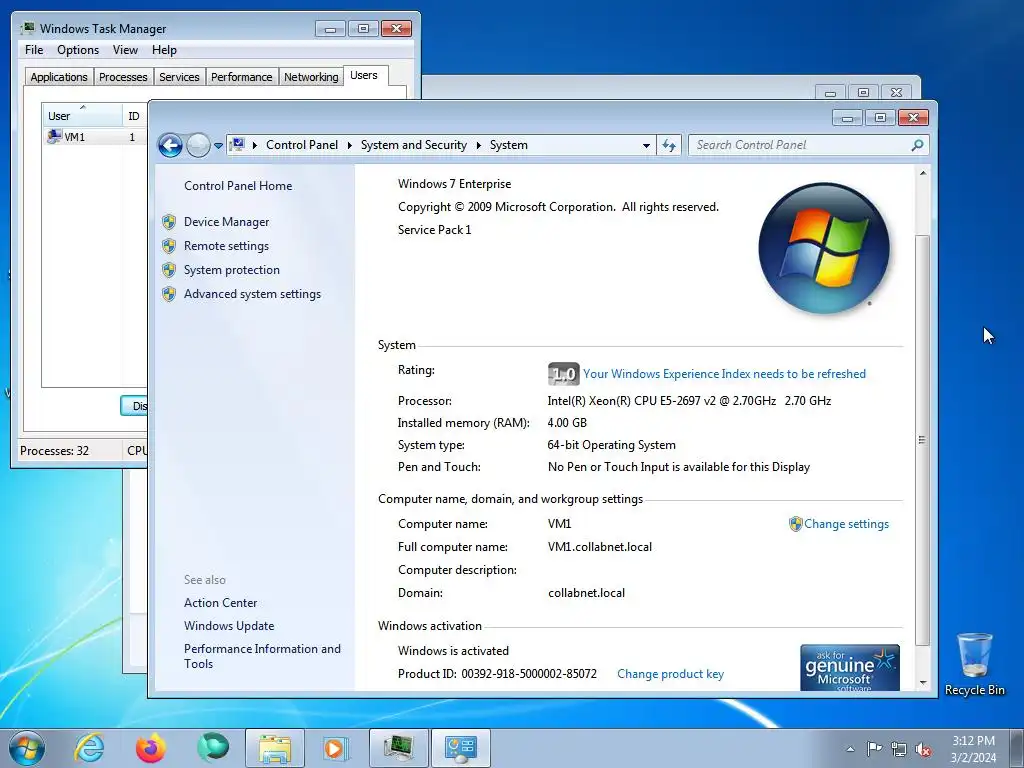The image size is (1024, 768).
Task: Expand the address bar history dropdown
Action: pyautogui.click(x=646, y=145)
